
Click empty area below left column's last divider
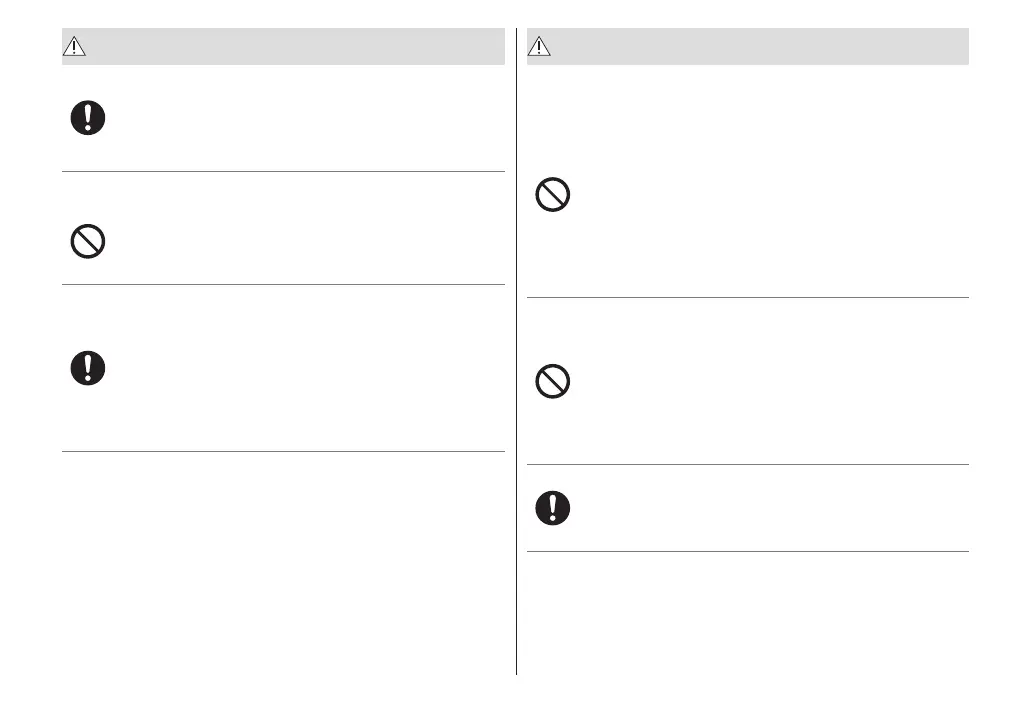point(283,560)
